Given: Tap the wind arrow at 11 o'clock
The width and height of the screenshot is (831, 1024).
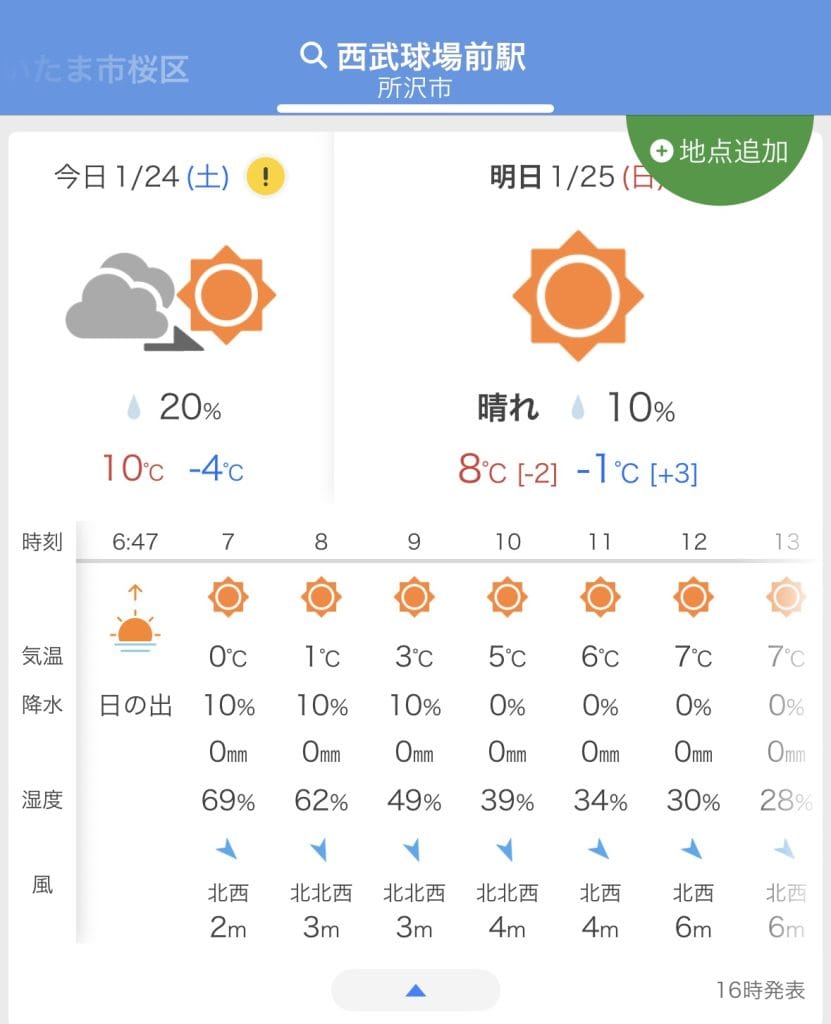Looking at the screenshot, I should click(x=599, y=850).
